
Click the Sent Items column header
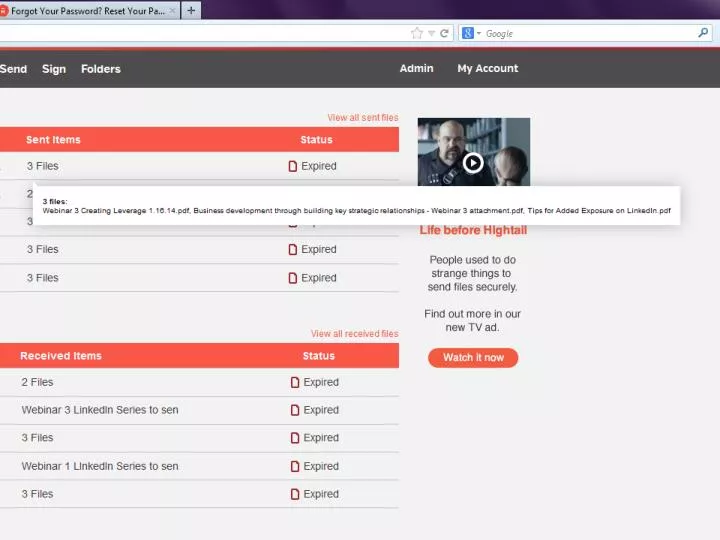coord(53,140)
